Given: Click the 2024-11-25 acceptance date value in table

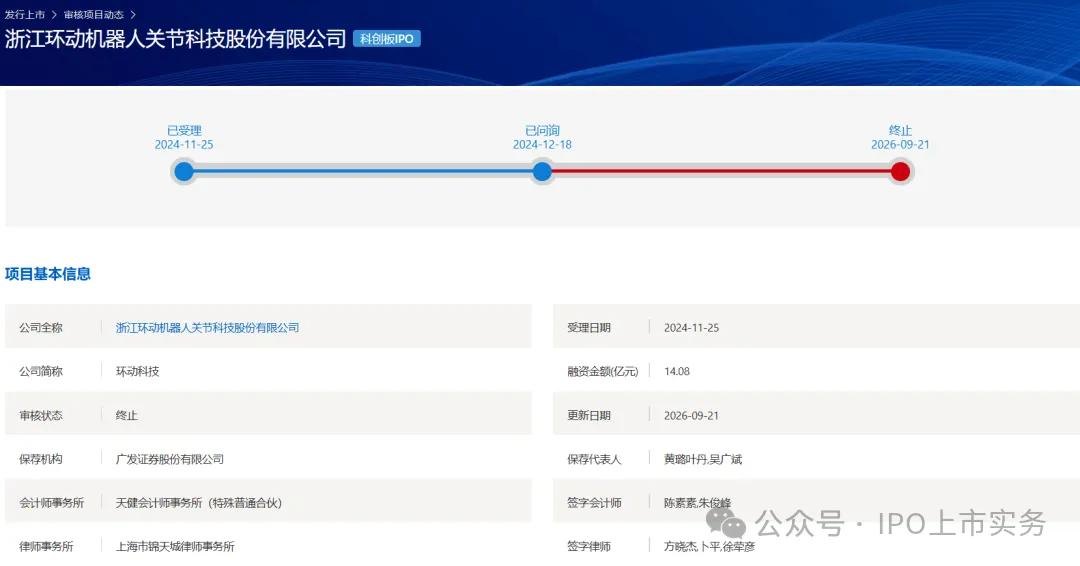Looking at the screenshot, I should point(692,328).
